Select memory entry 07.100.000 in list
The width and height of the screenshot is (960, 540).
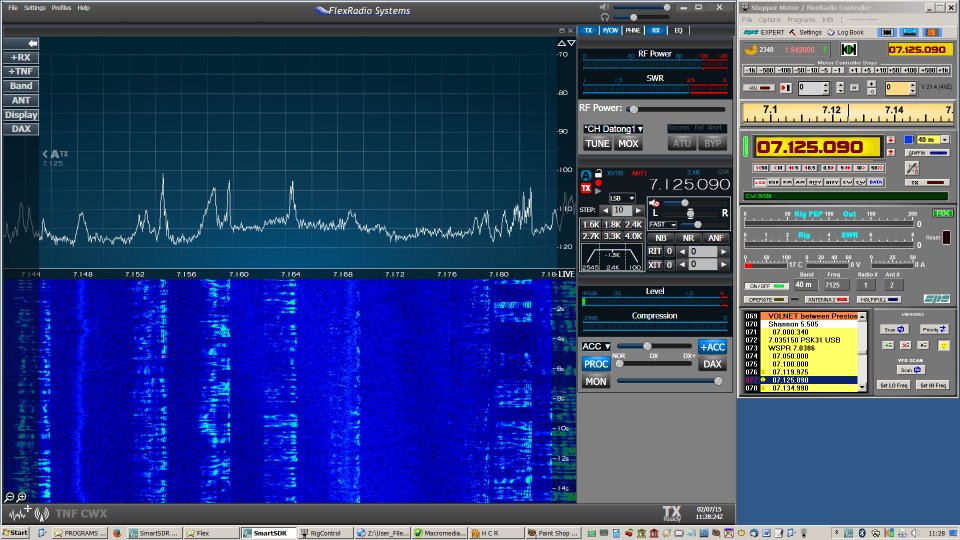789,364
